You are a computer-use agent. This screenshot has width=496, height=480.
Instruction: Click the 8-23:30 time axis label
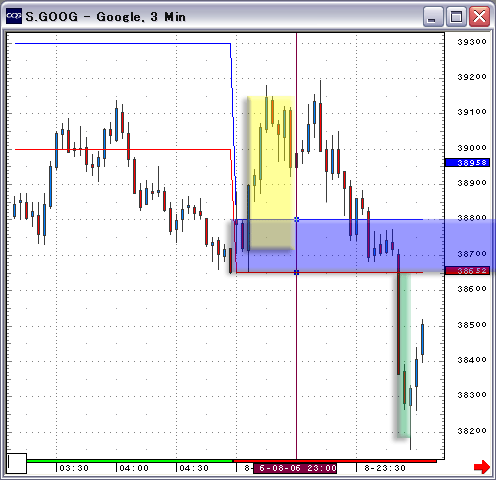[385, 468]
